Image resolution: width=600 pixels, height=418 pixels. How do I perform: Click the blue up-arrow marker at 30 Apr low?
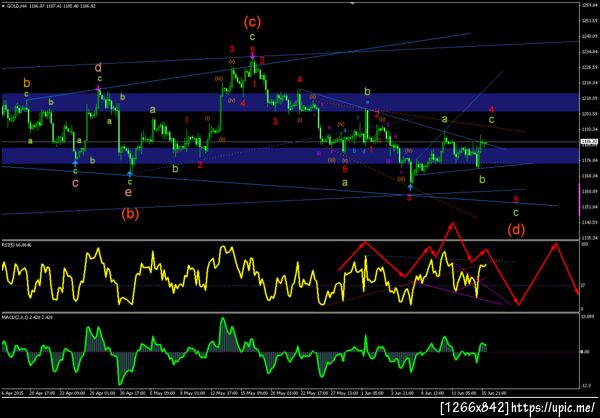[130, 174]
